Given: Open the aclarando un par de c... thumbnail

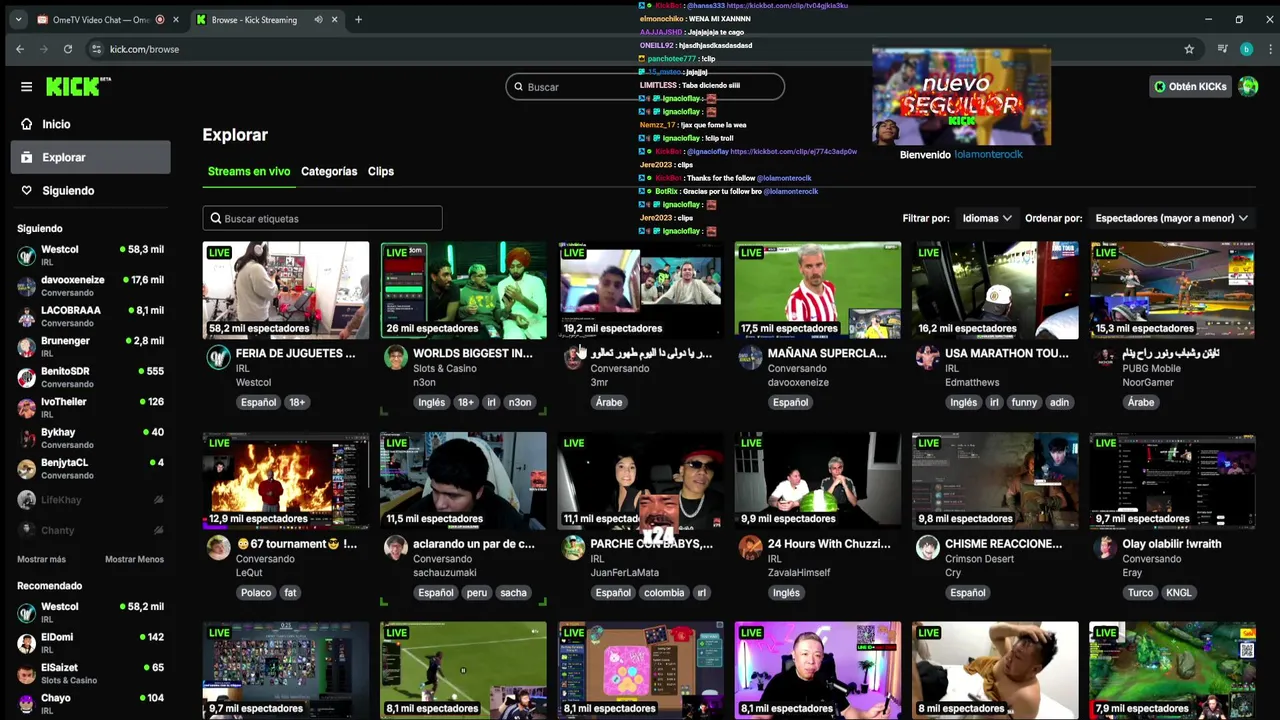Looking at the screenshot, I should (x=463, y=480).
